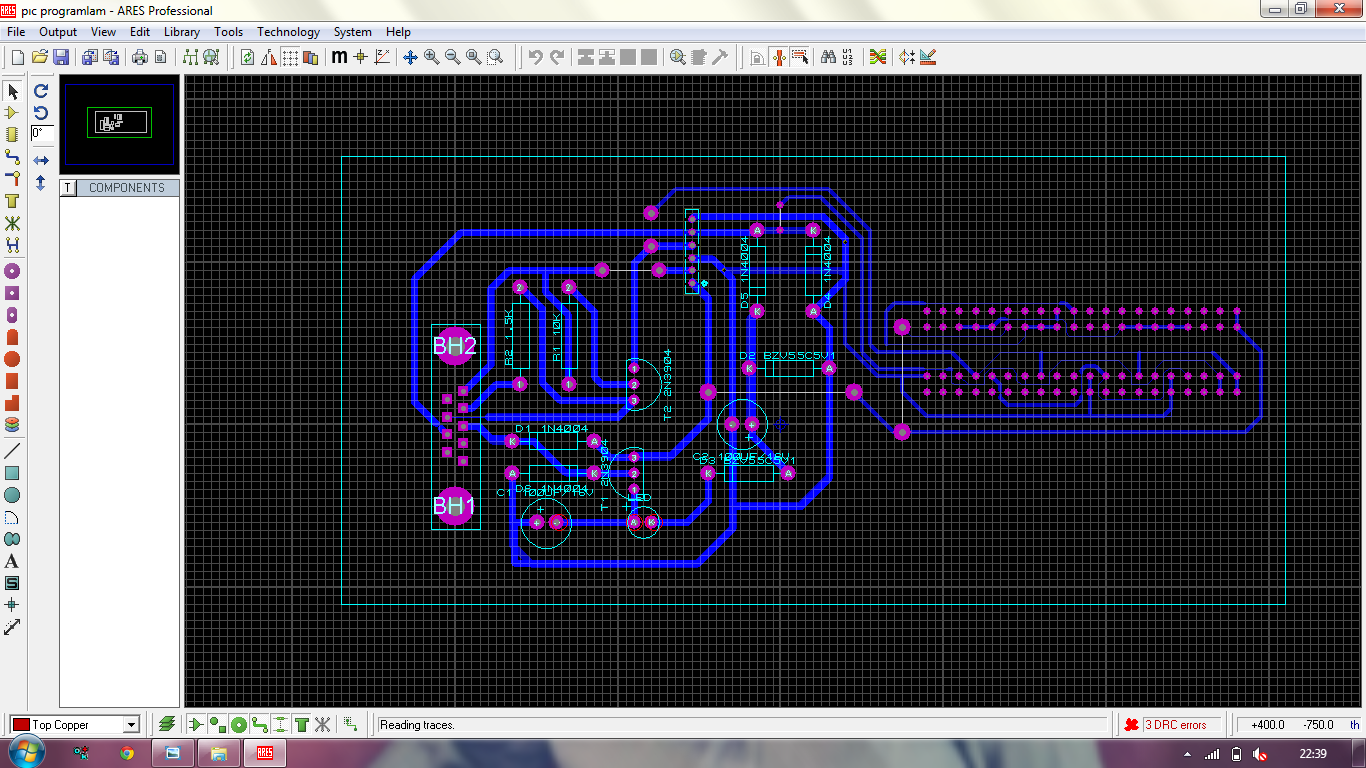This screenshot has height=768, width=1366.
Task: Select the dimension measurement tool
Action: point(12,627)
